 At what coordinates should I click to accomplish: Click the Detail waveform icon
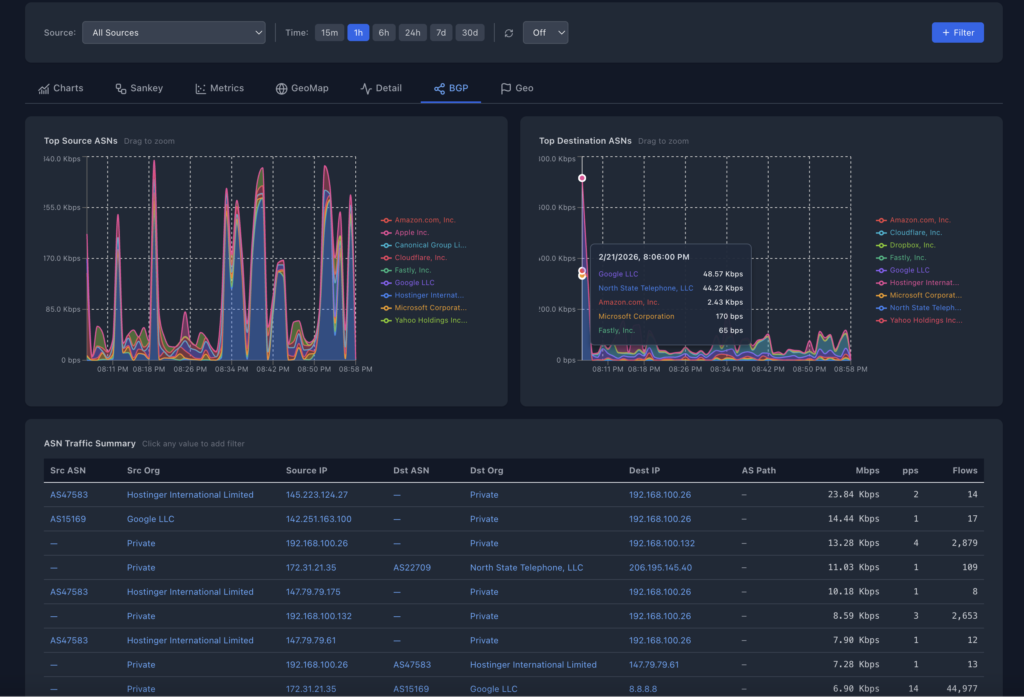point(366,88)
